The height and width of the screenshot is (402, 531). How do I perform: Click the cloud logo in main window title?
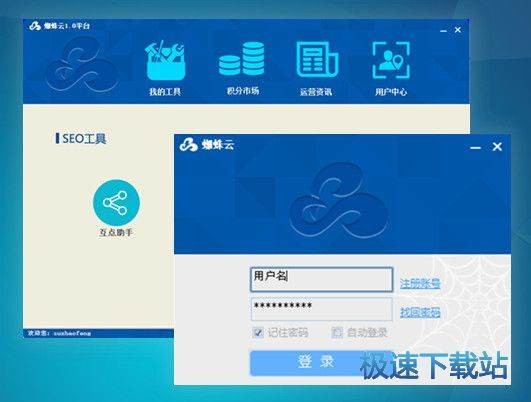[35, 26]
